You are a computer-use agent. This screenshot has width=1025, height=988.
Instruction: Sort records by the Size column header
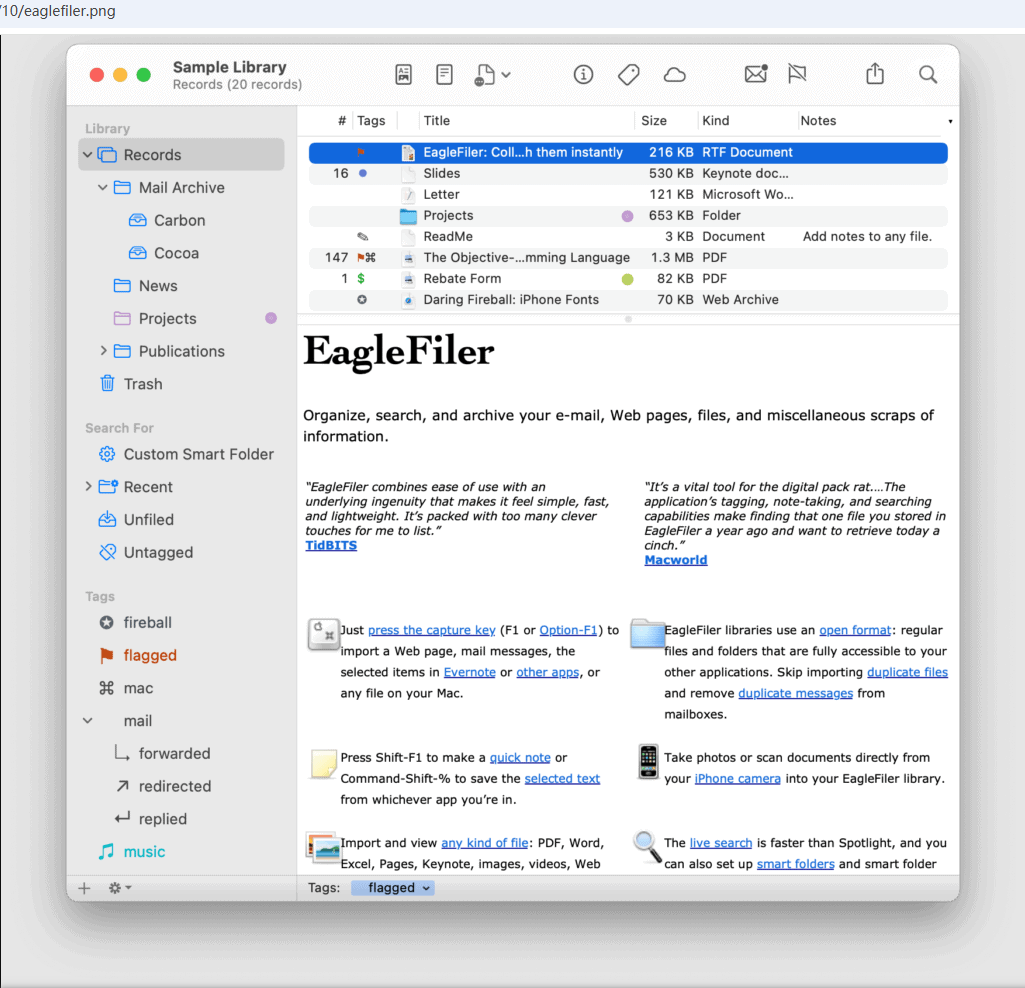tap(654, 121)
